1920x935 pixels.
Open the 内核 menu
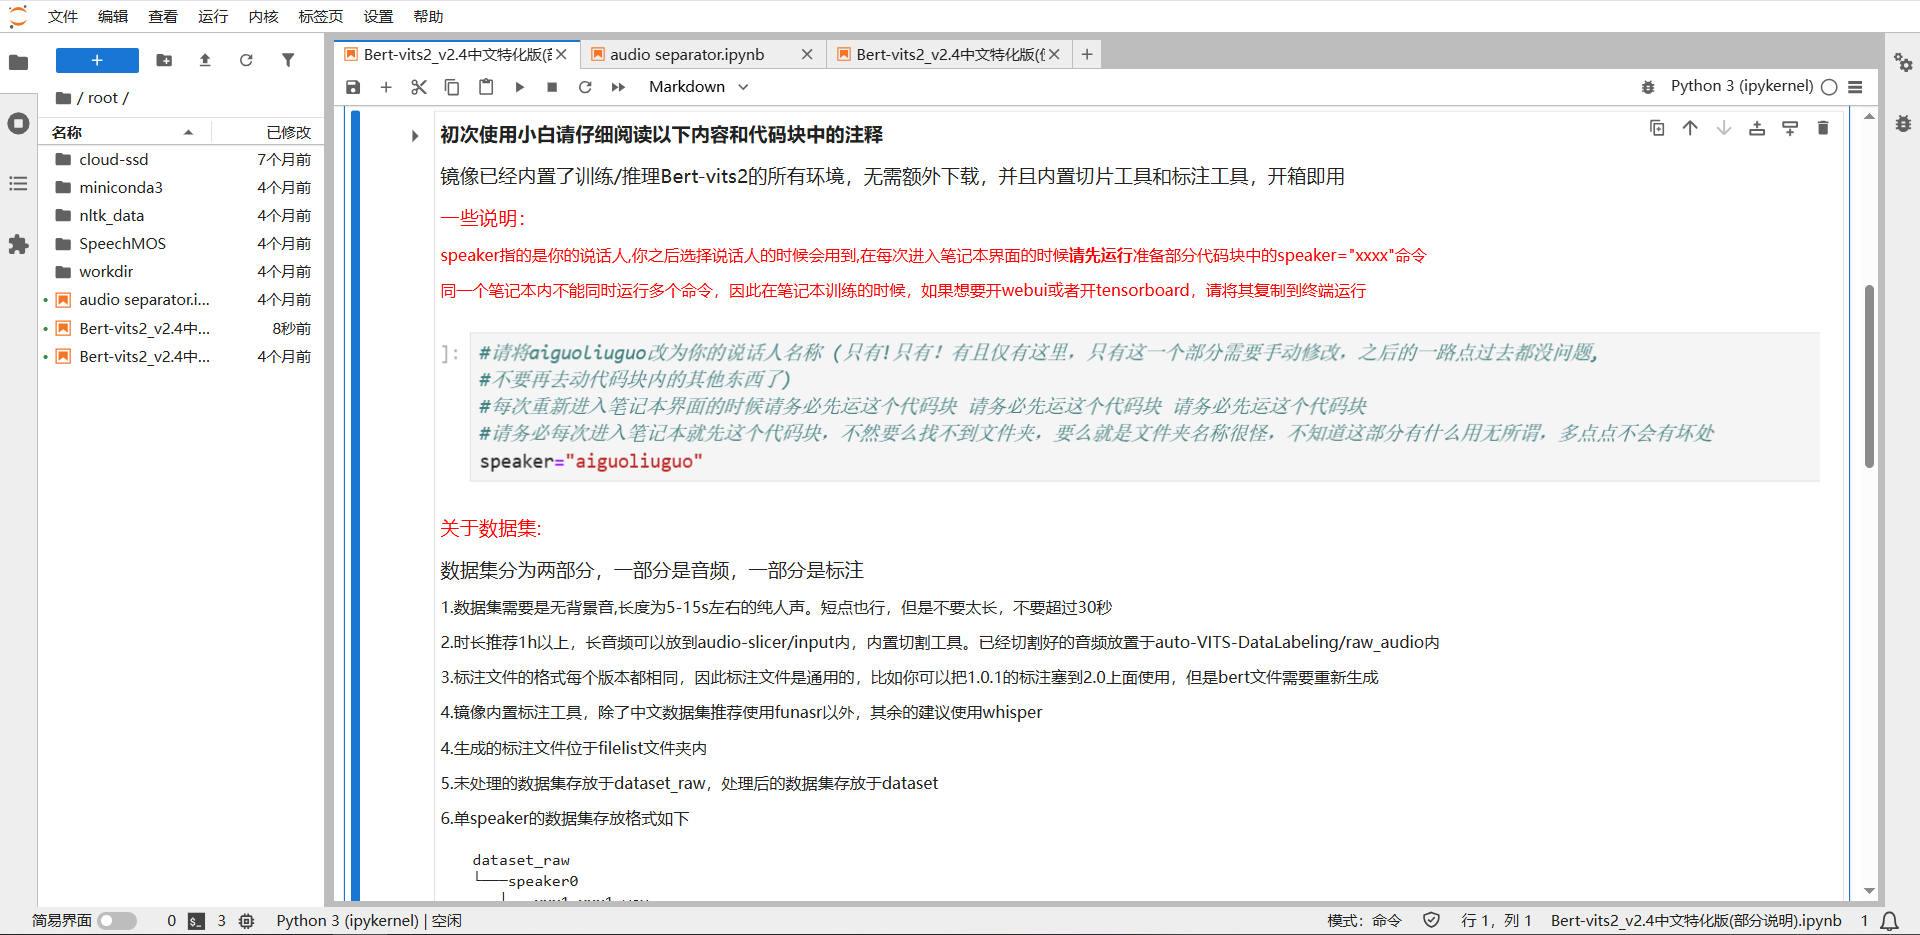pos(263,16)
